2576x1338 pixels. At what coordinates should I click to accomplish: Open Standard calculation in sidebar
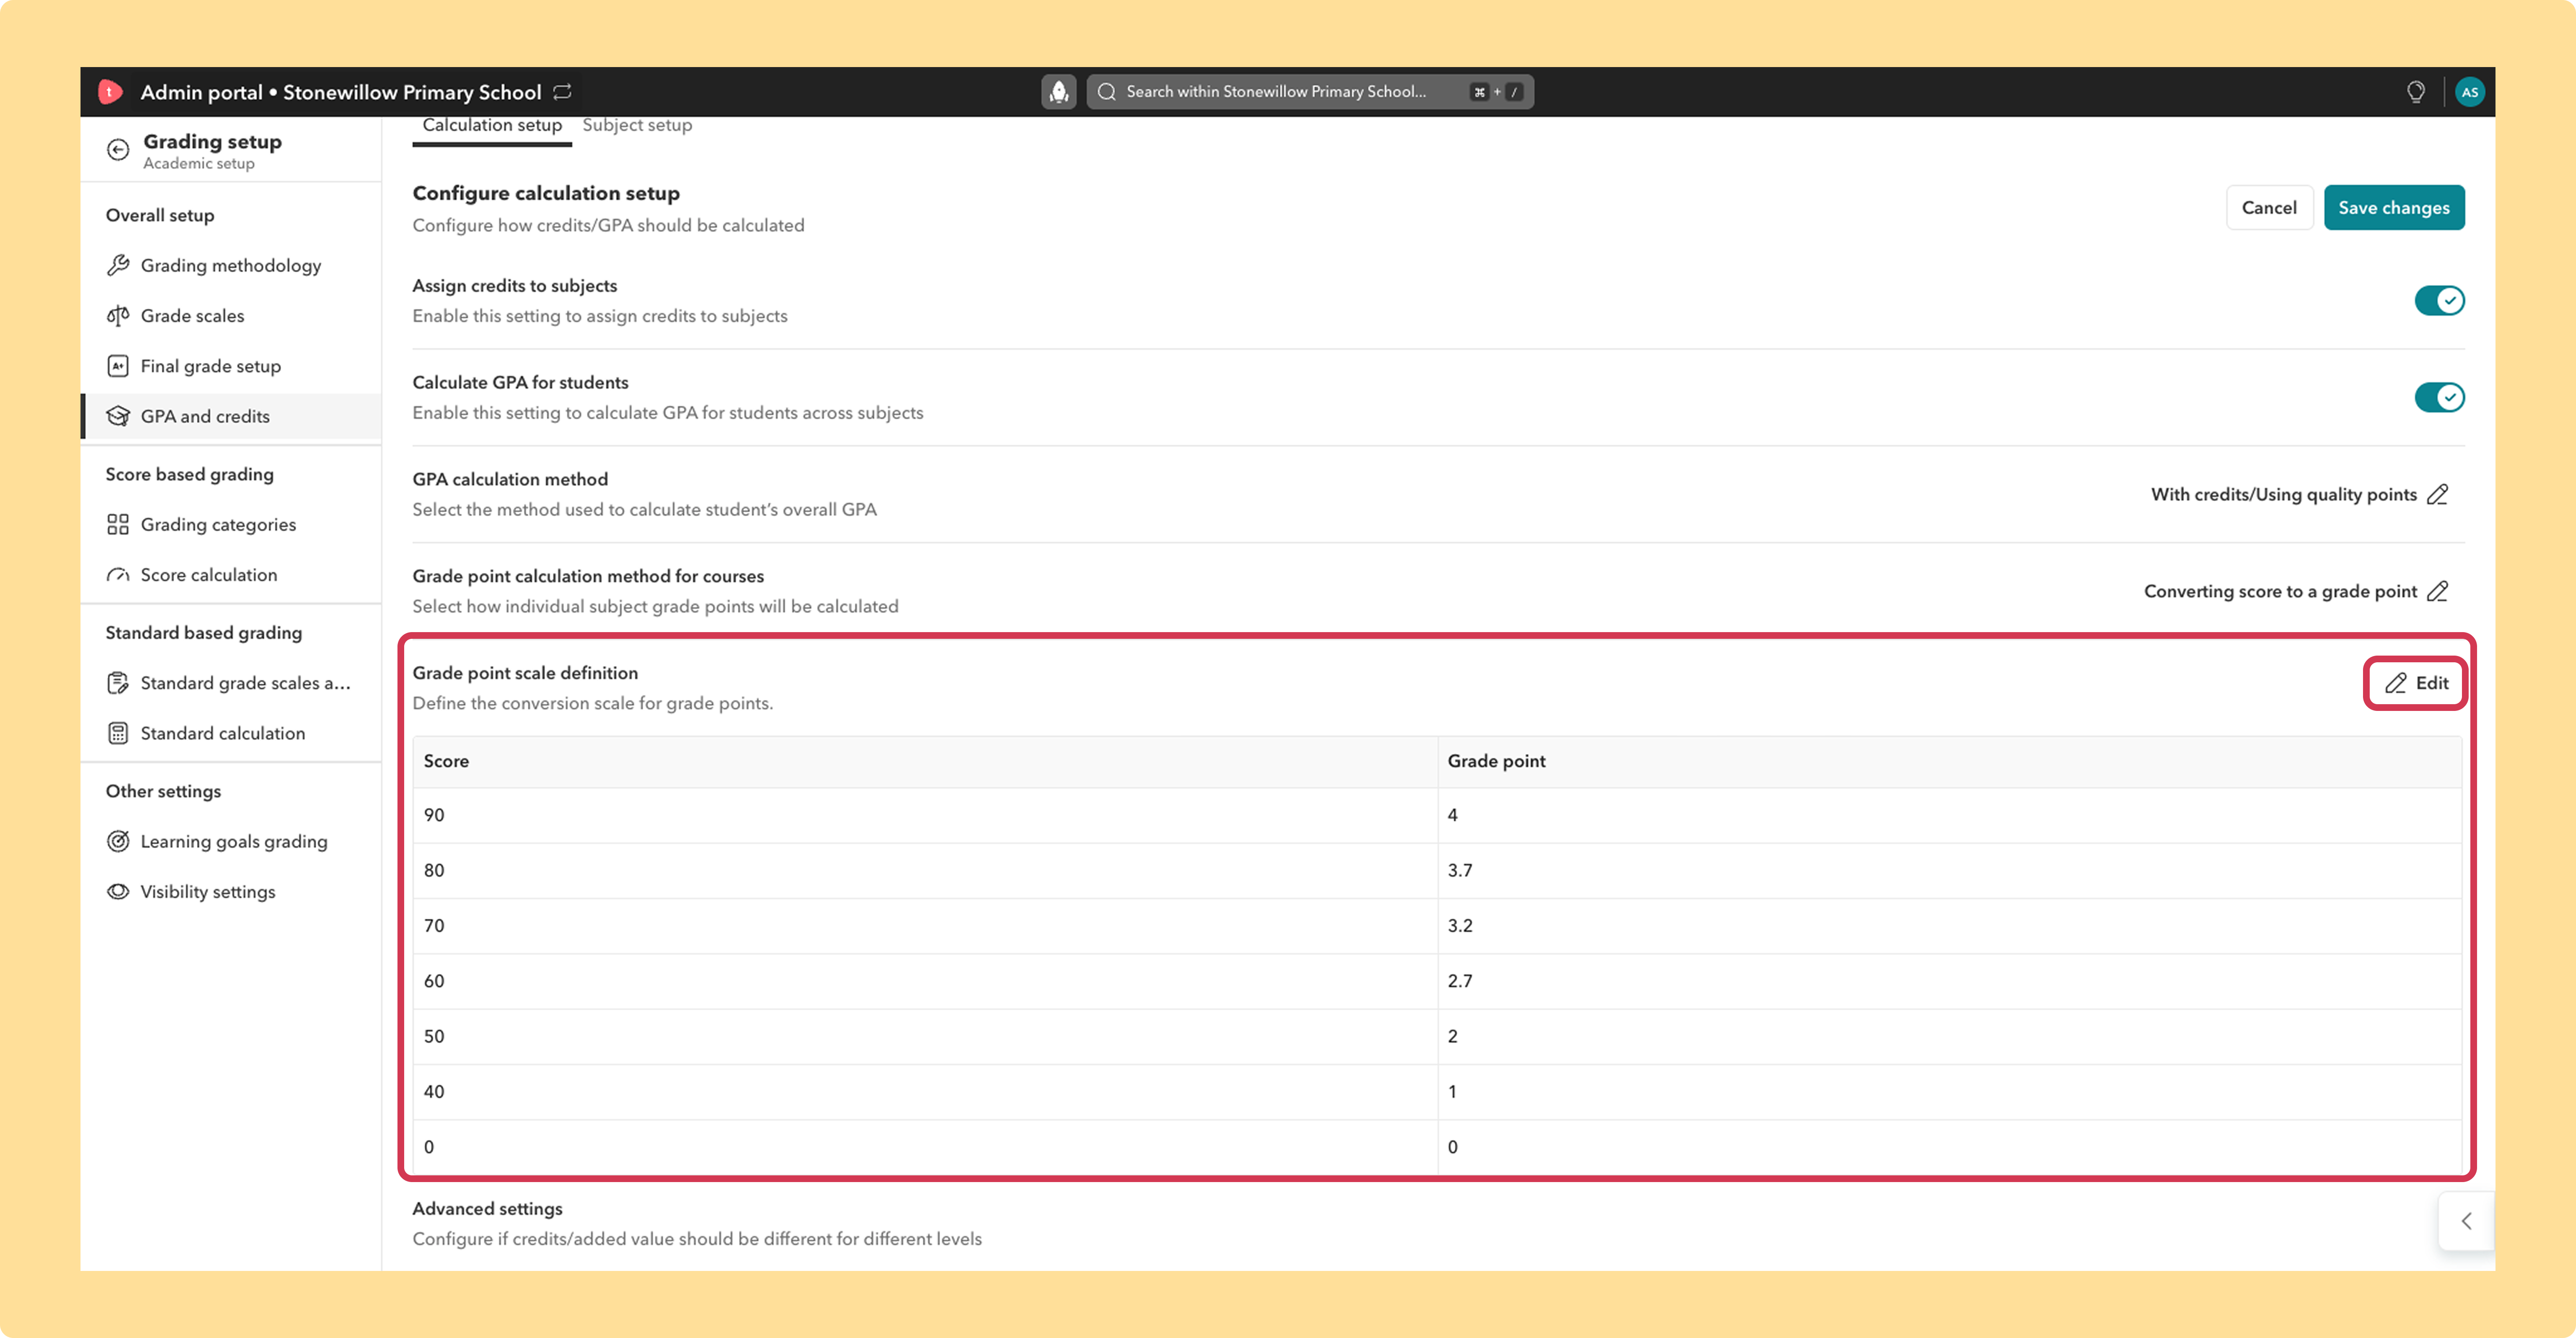231,733
